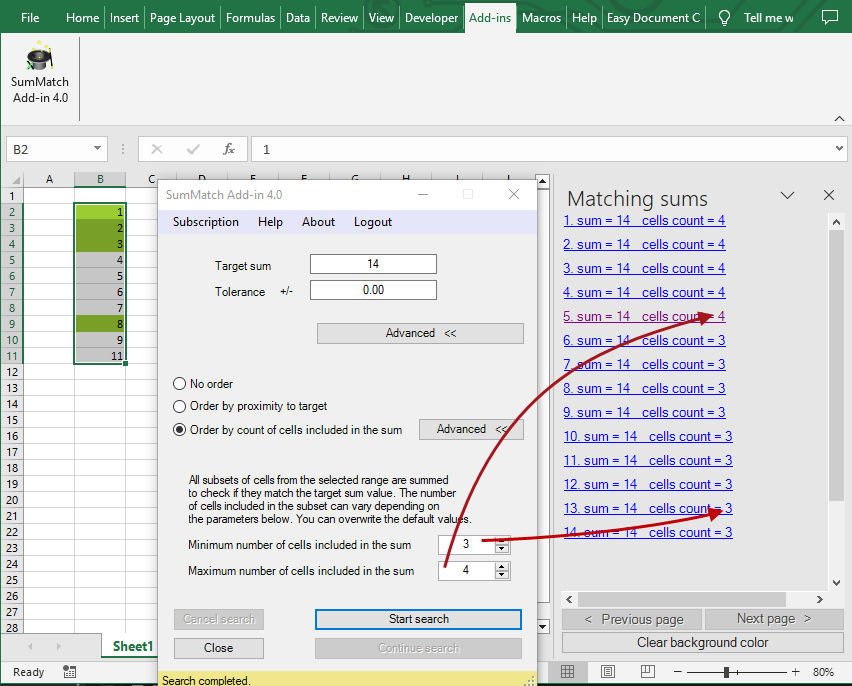Click the Select All corner triangle

pos(16,179)
